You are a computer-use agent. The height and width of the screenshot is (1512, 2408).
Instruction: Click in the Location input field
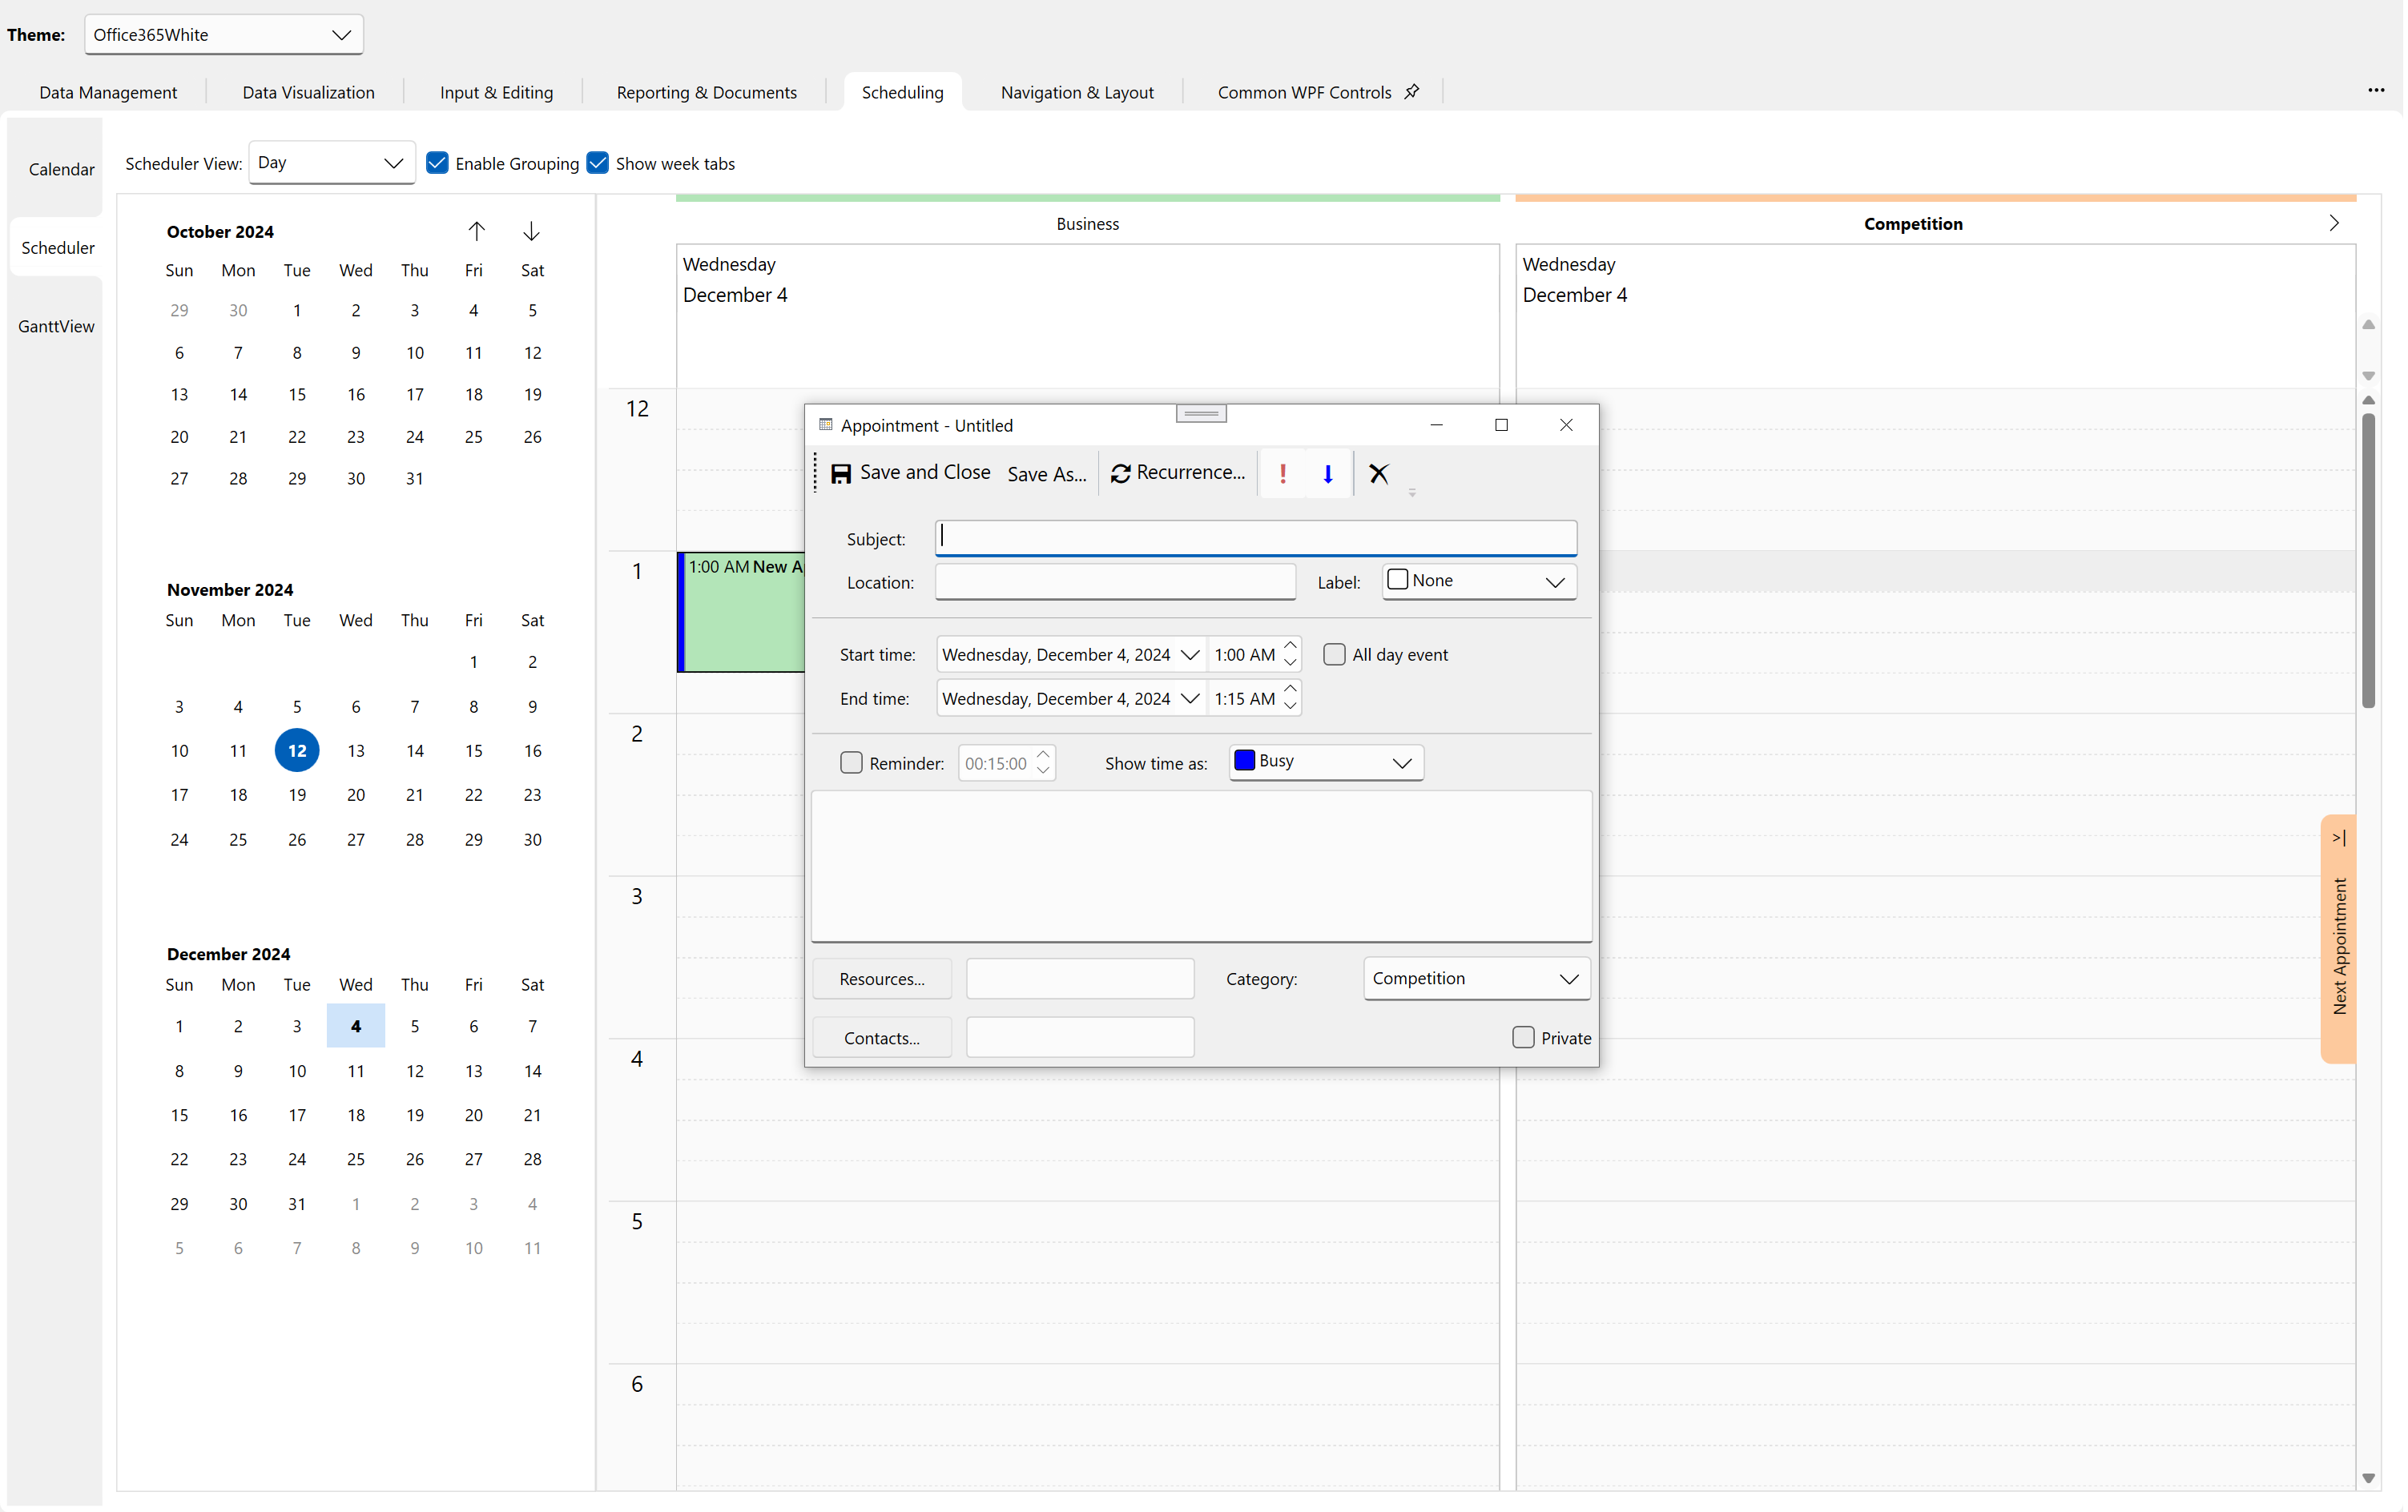coord(1115,582)
